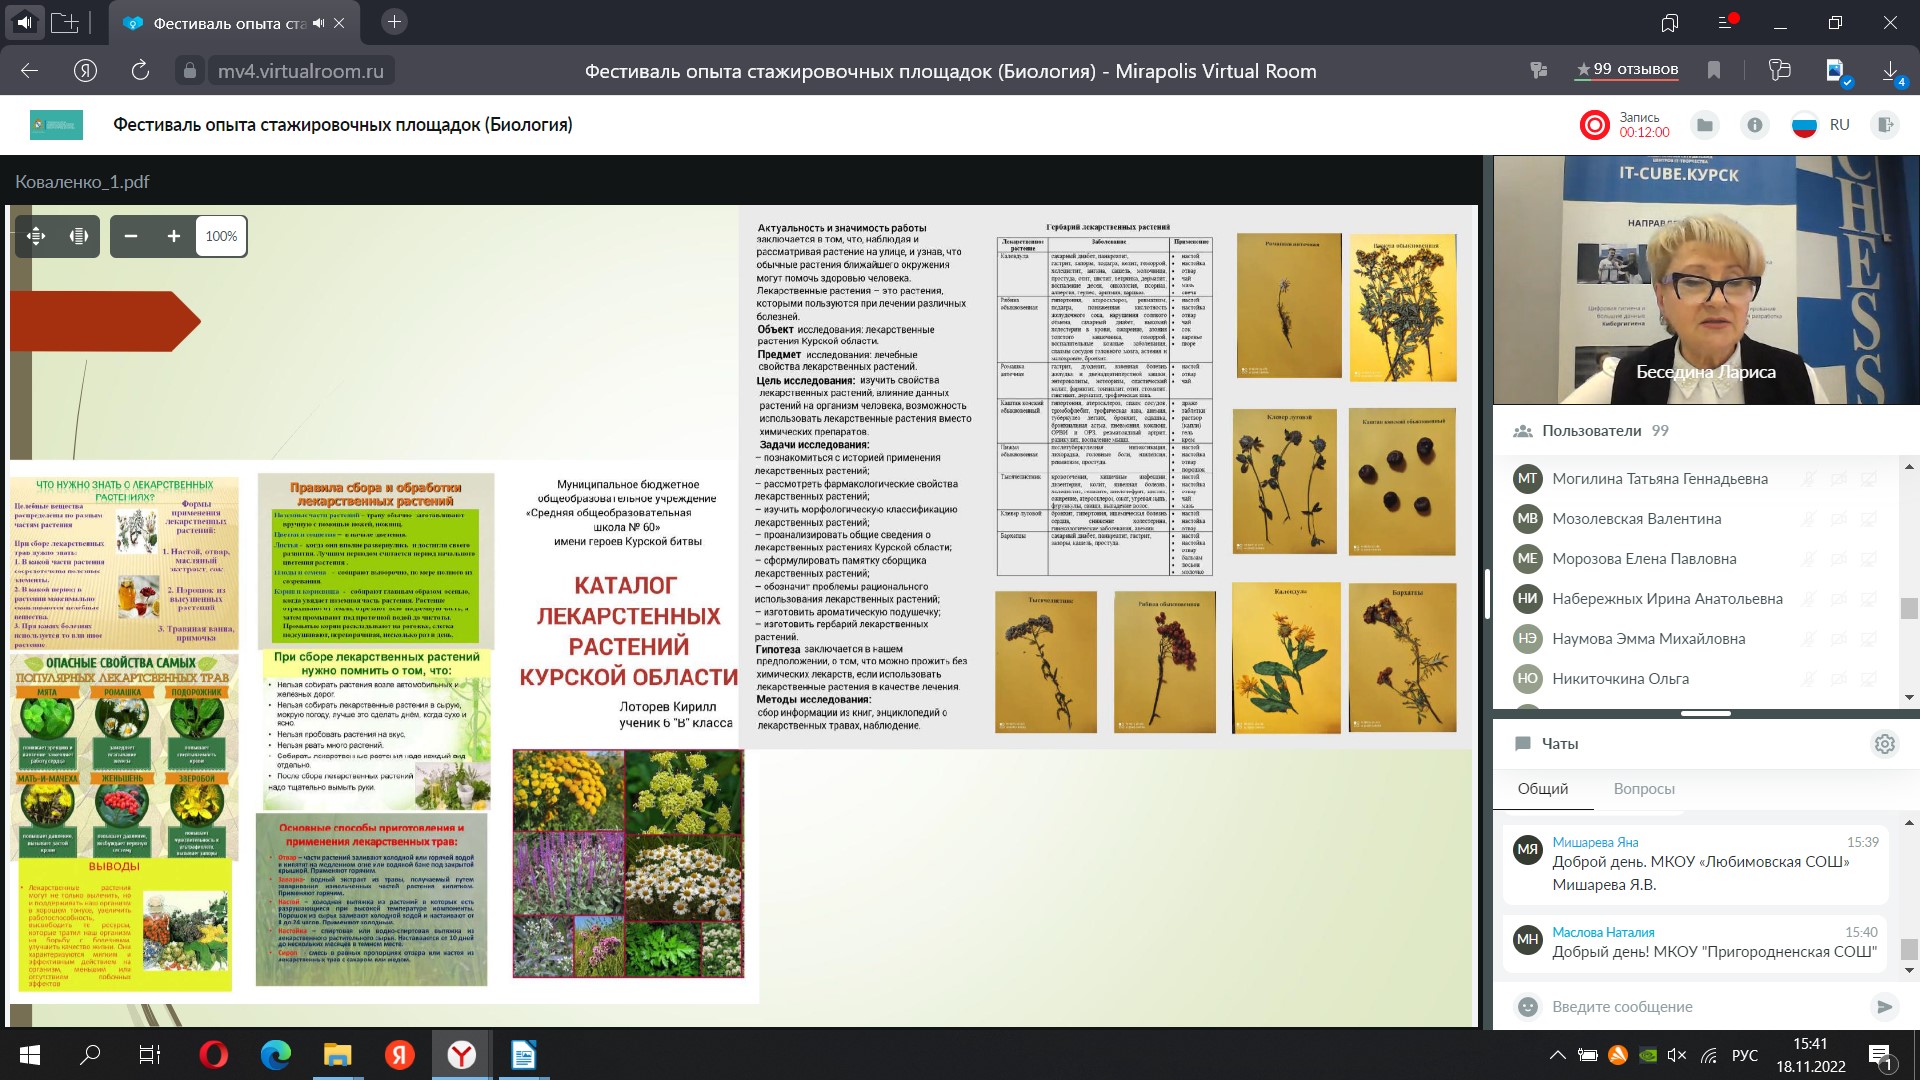This screenshot has height=1080, width=1920.
Task: Open File Explorer from the taskbar
Action: [337, 1054]
